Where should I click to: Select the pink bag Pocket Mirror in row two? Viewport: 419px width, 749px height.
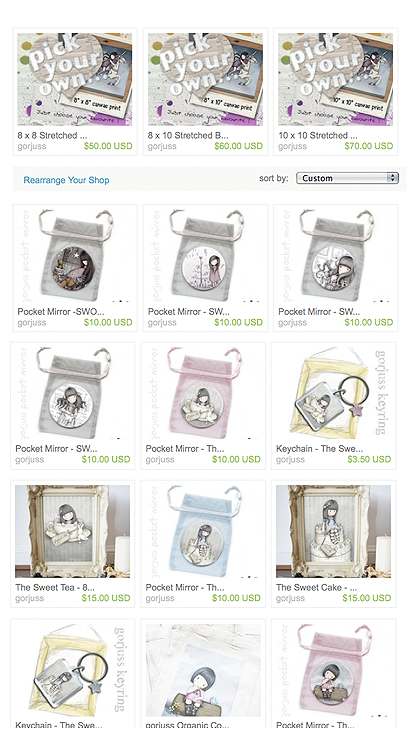[203, 393]
